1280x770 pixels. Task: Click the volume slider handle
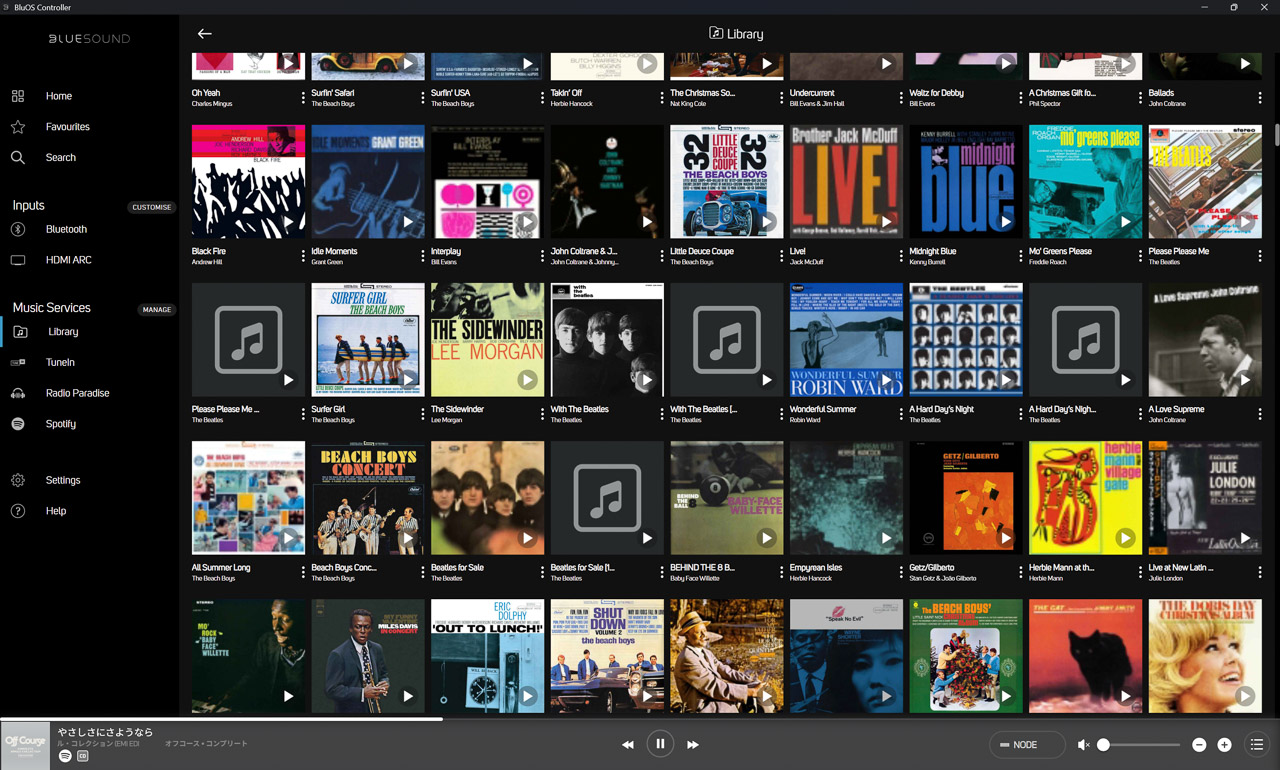1104,745
